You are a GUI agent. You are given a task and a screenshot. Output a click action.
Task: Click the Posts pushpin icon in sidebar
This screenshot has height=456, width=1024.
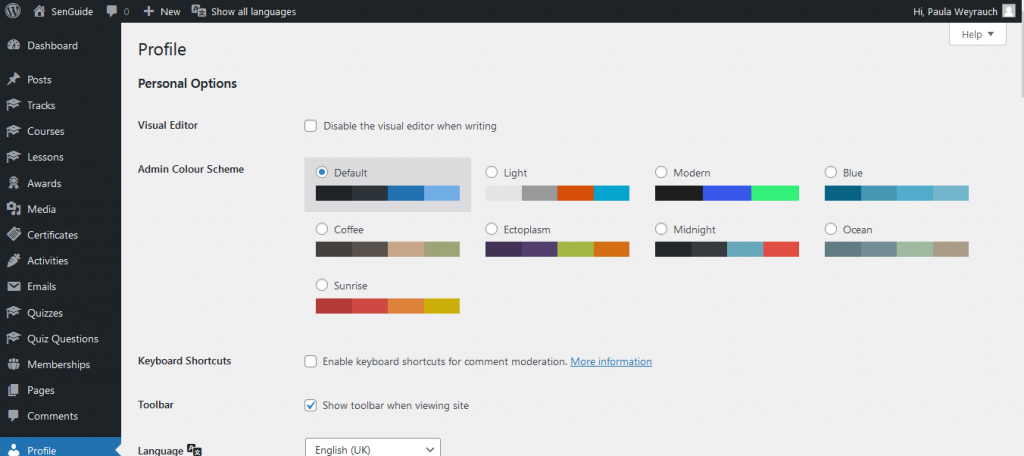13,80
